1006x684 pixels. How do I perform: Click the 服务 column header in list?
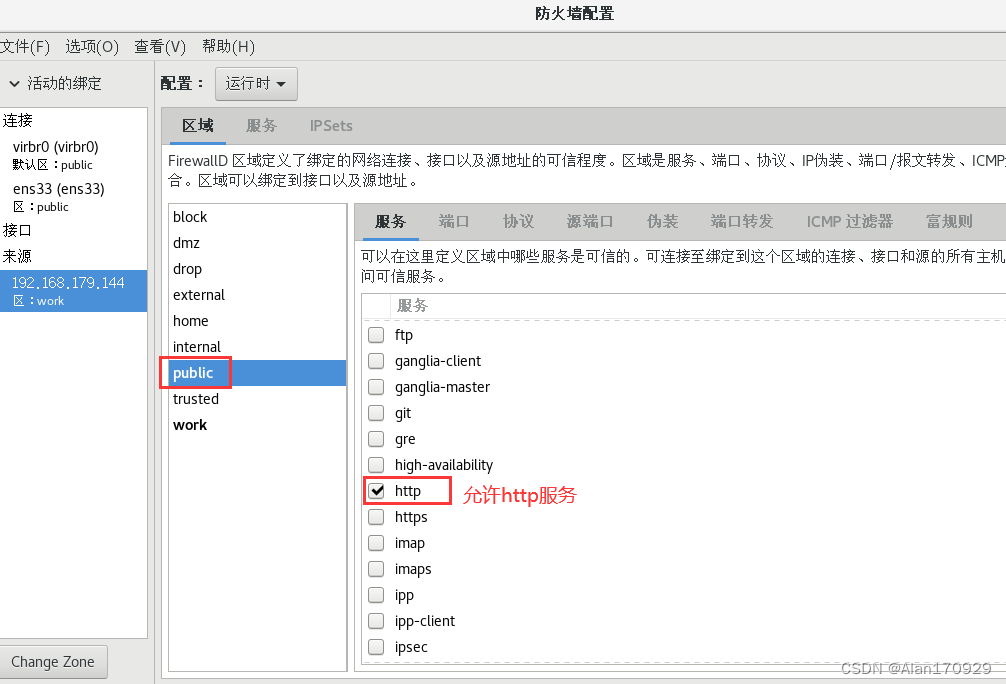point(412,305)
